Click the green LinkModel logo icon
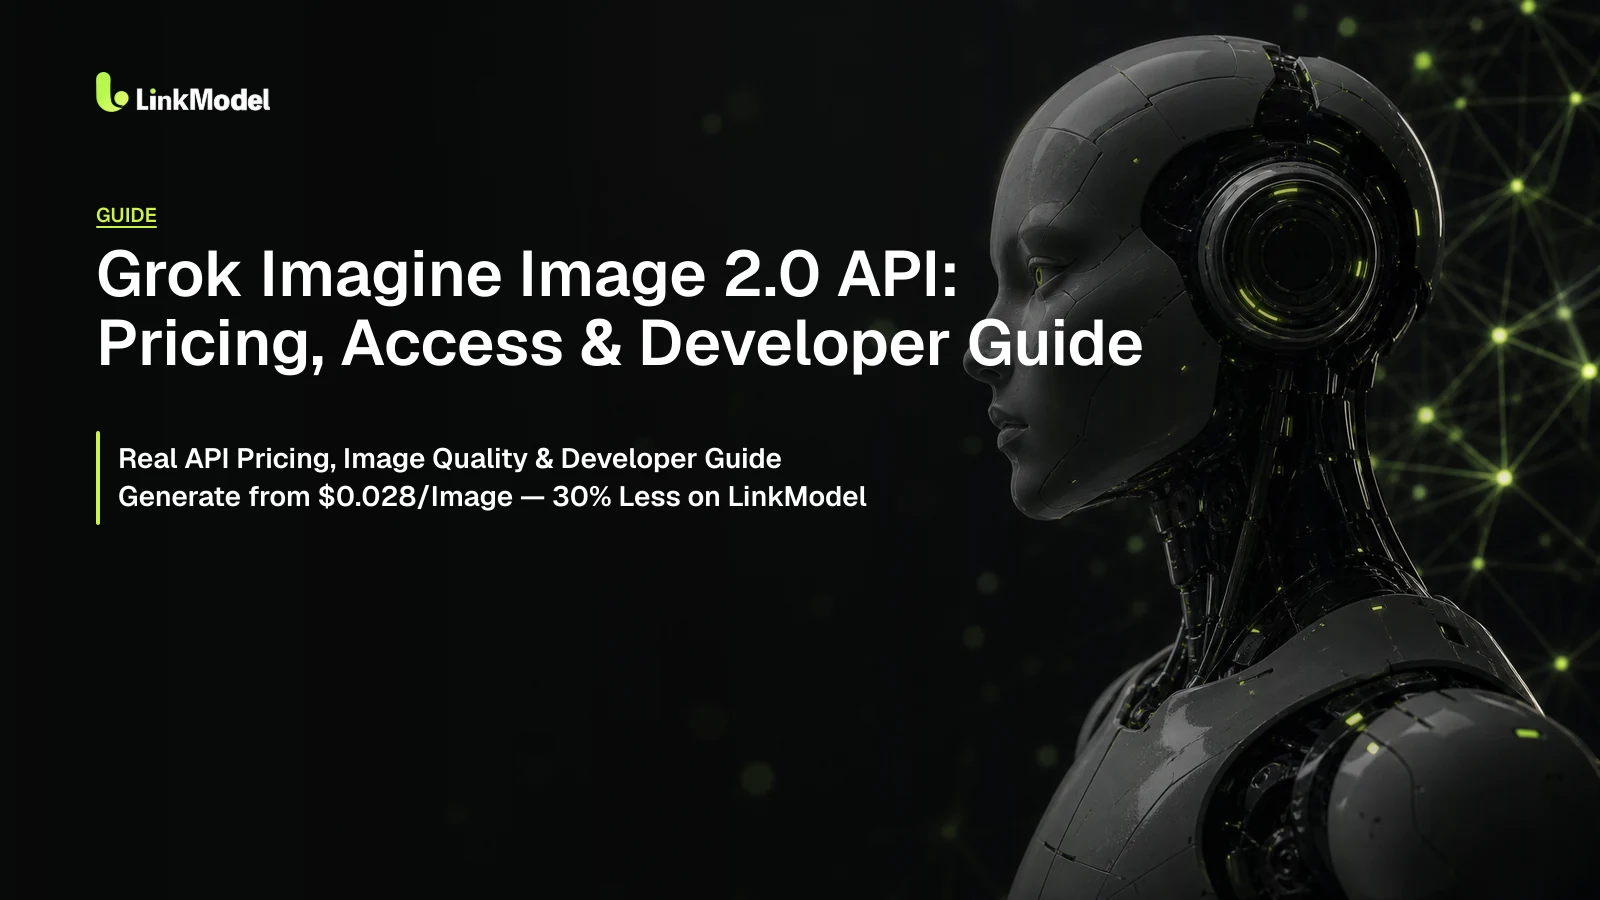The width and height of the screenshot is (1600, 900). (x=112, y=92)
